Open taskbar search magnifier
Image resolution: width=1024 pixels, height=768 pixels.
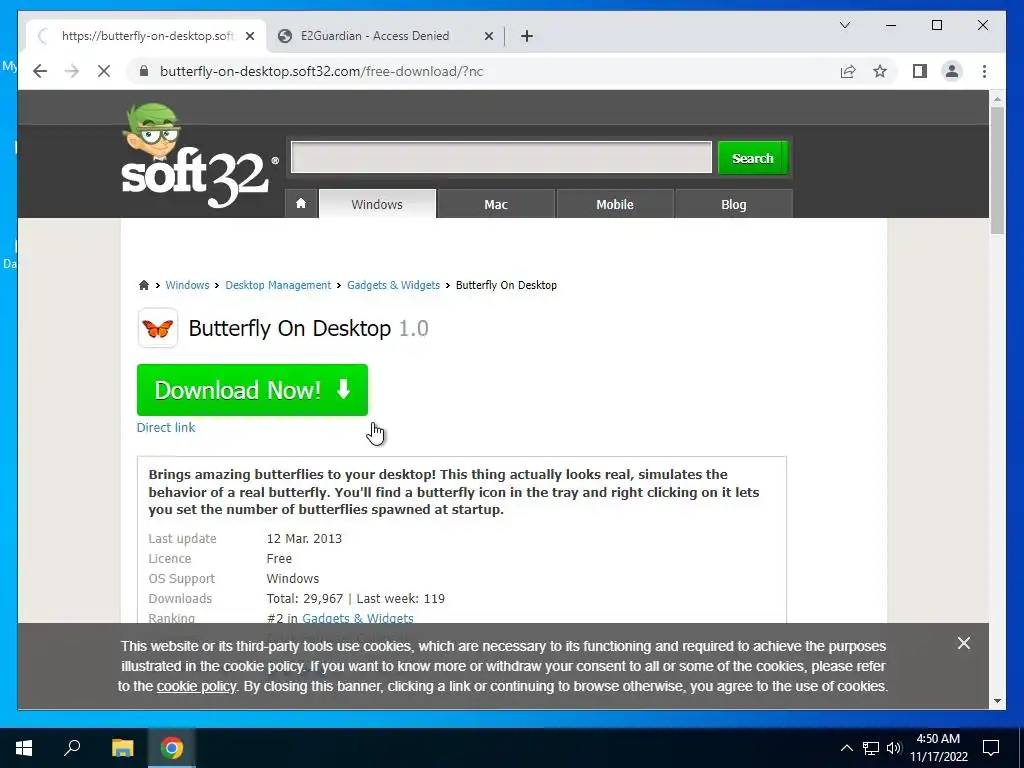[72, 748]
